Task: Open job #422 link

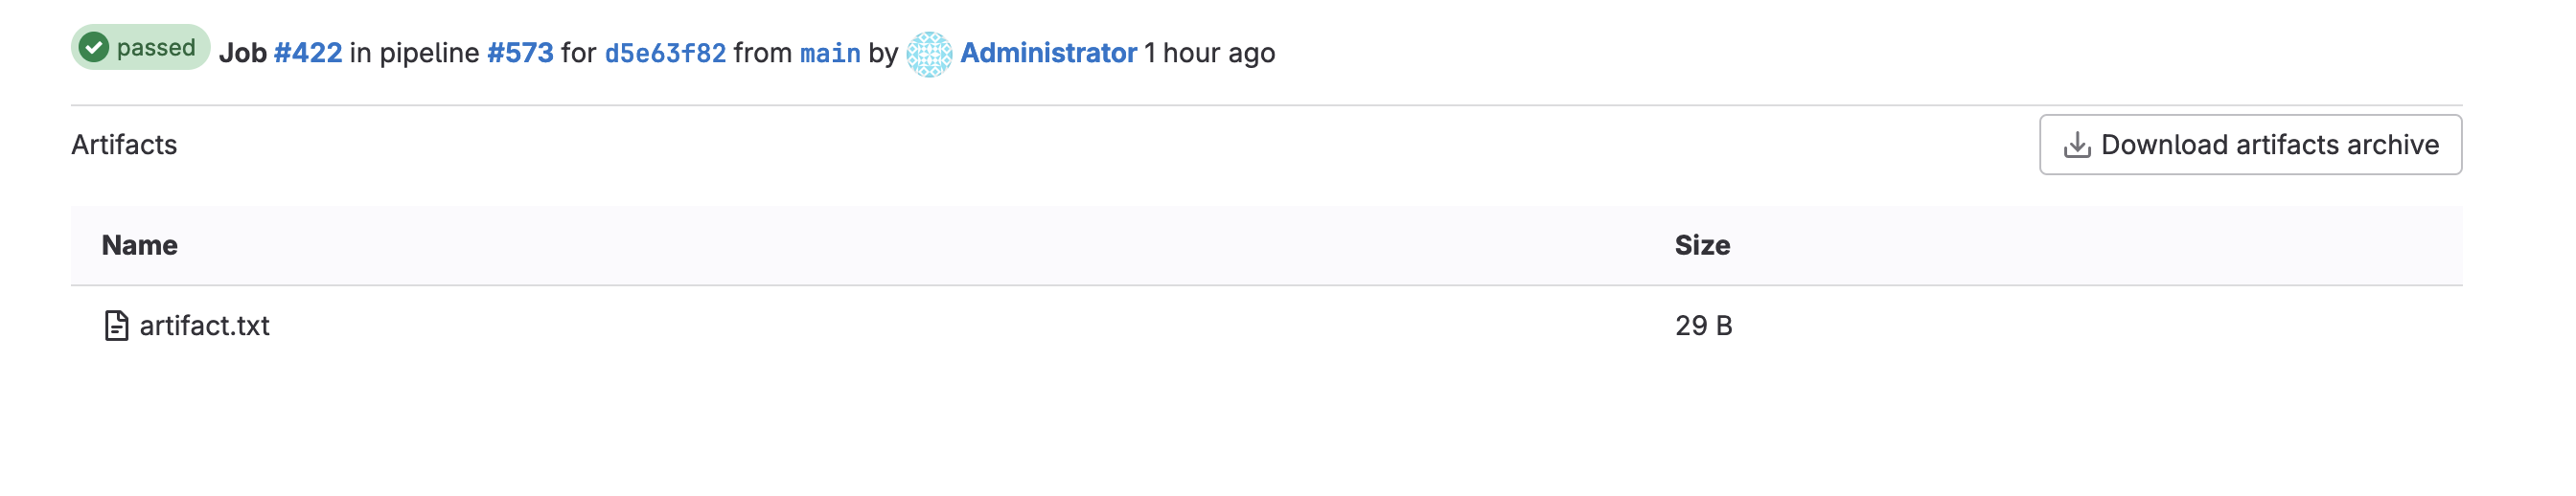Action: tap(308, 53)
